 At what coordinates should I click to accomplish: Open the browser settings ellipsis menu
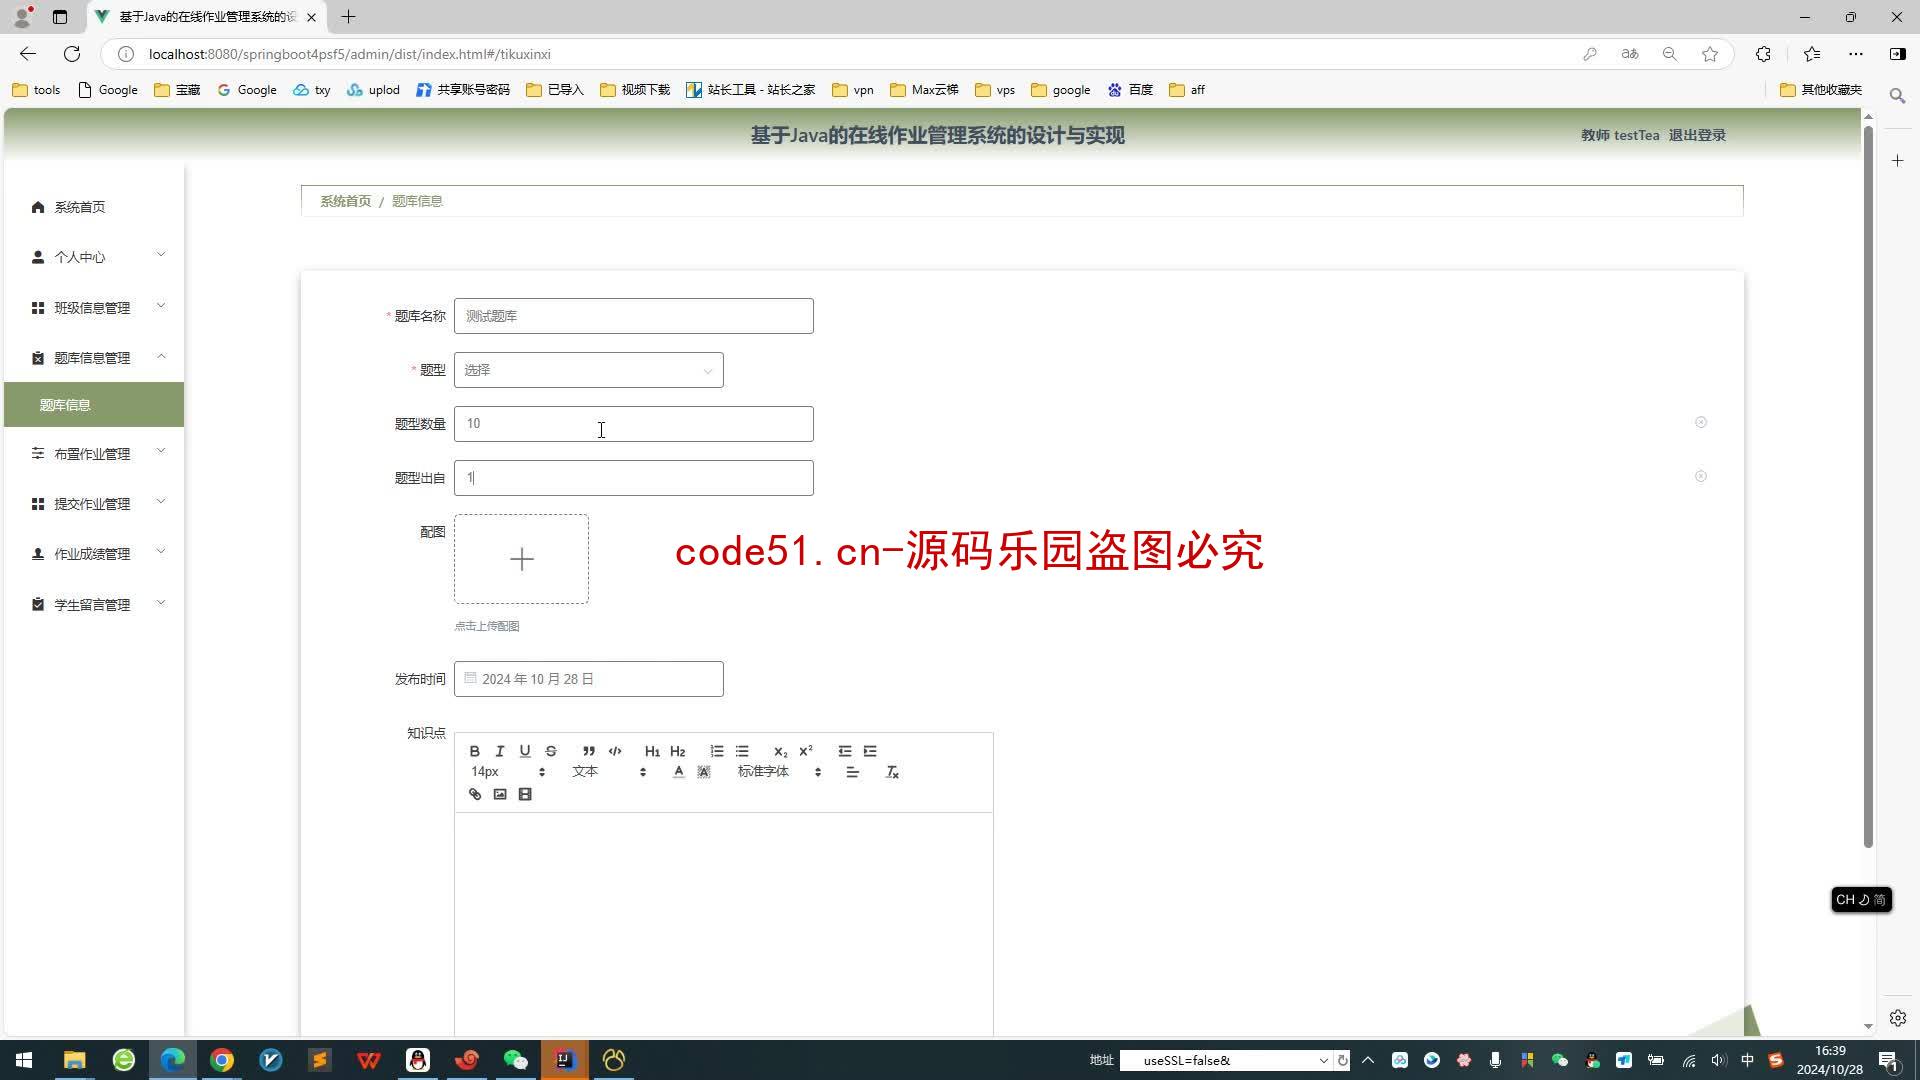(x=1856, y=54)
